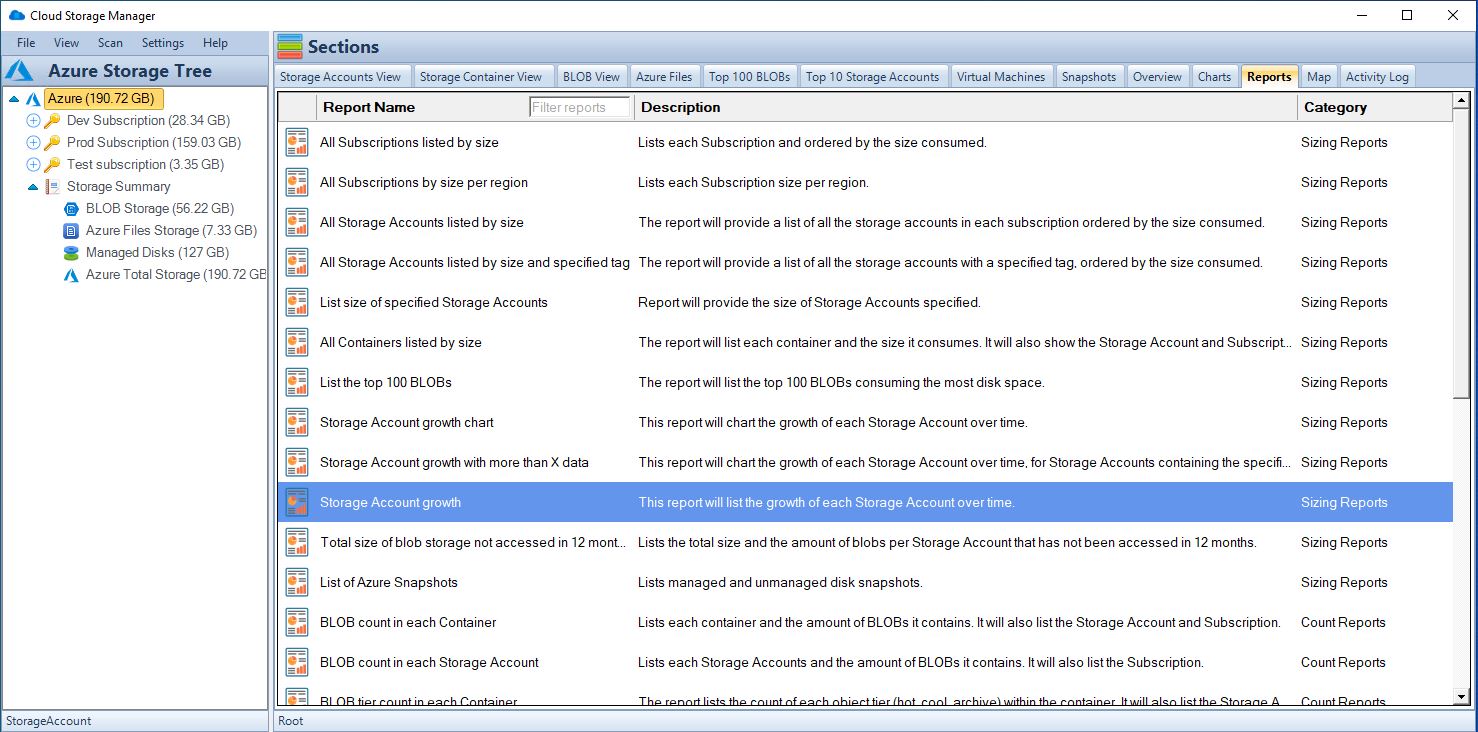Click the Storage Summary node icon
Screen dimensions: 1478x732
[x=52, y=186]
